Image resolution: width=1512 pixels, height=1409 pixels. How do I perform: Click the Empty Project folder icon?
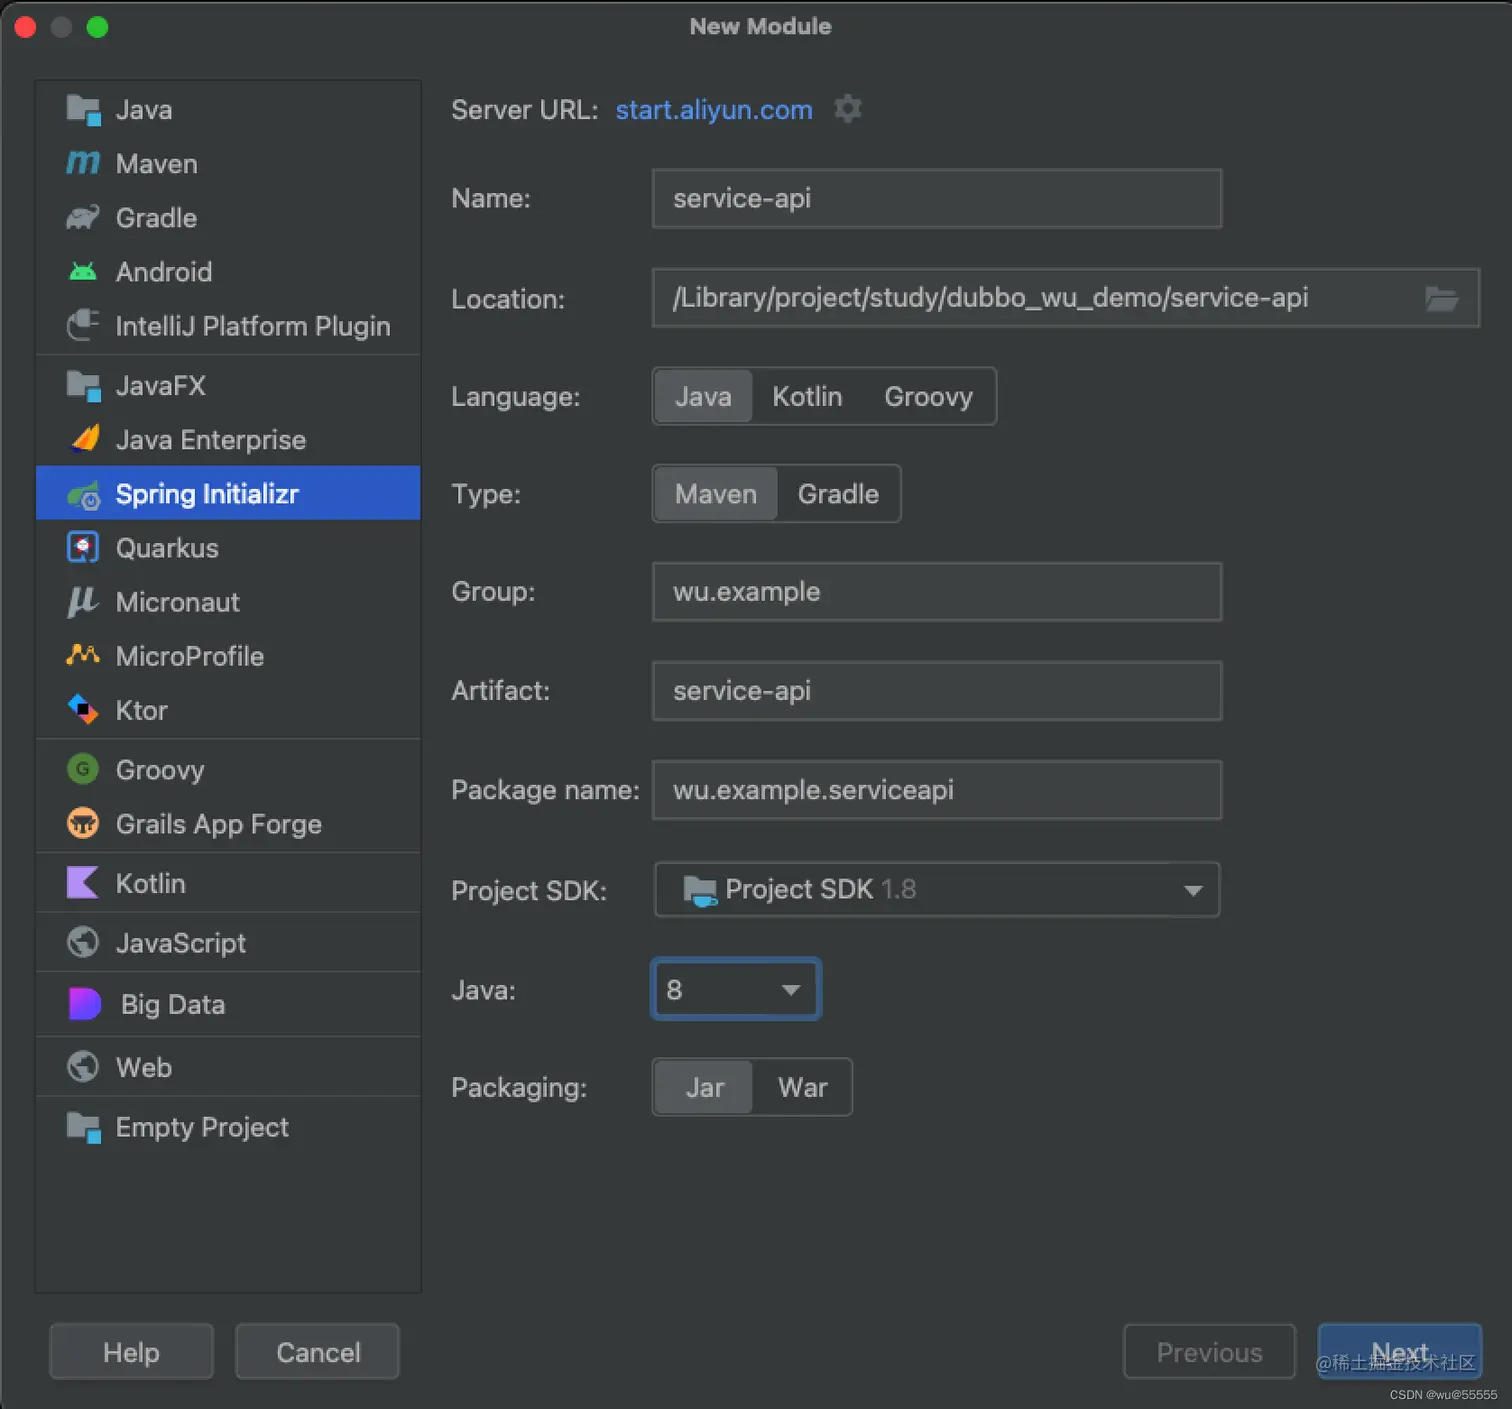83,1127
